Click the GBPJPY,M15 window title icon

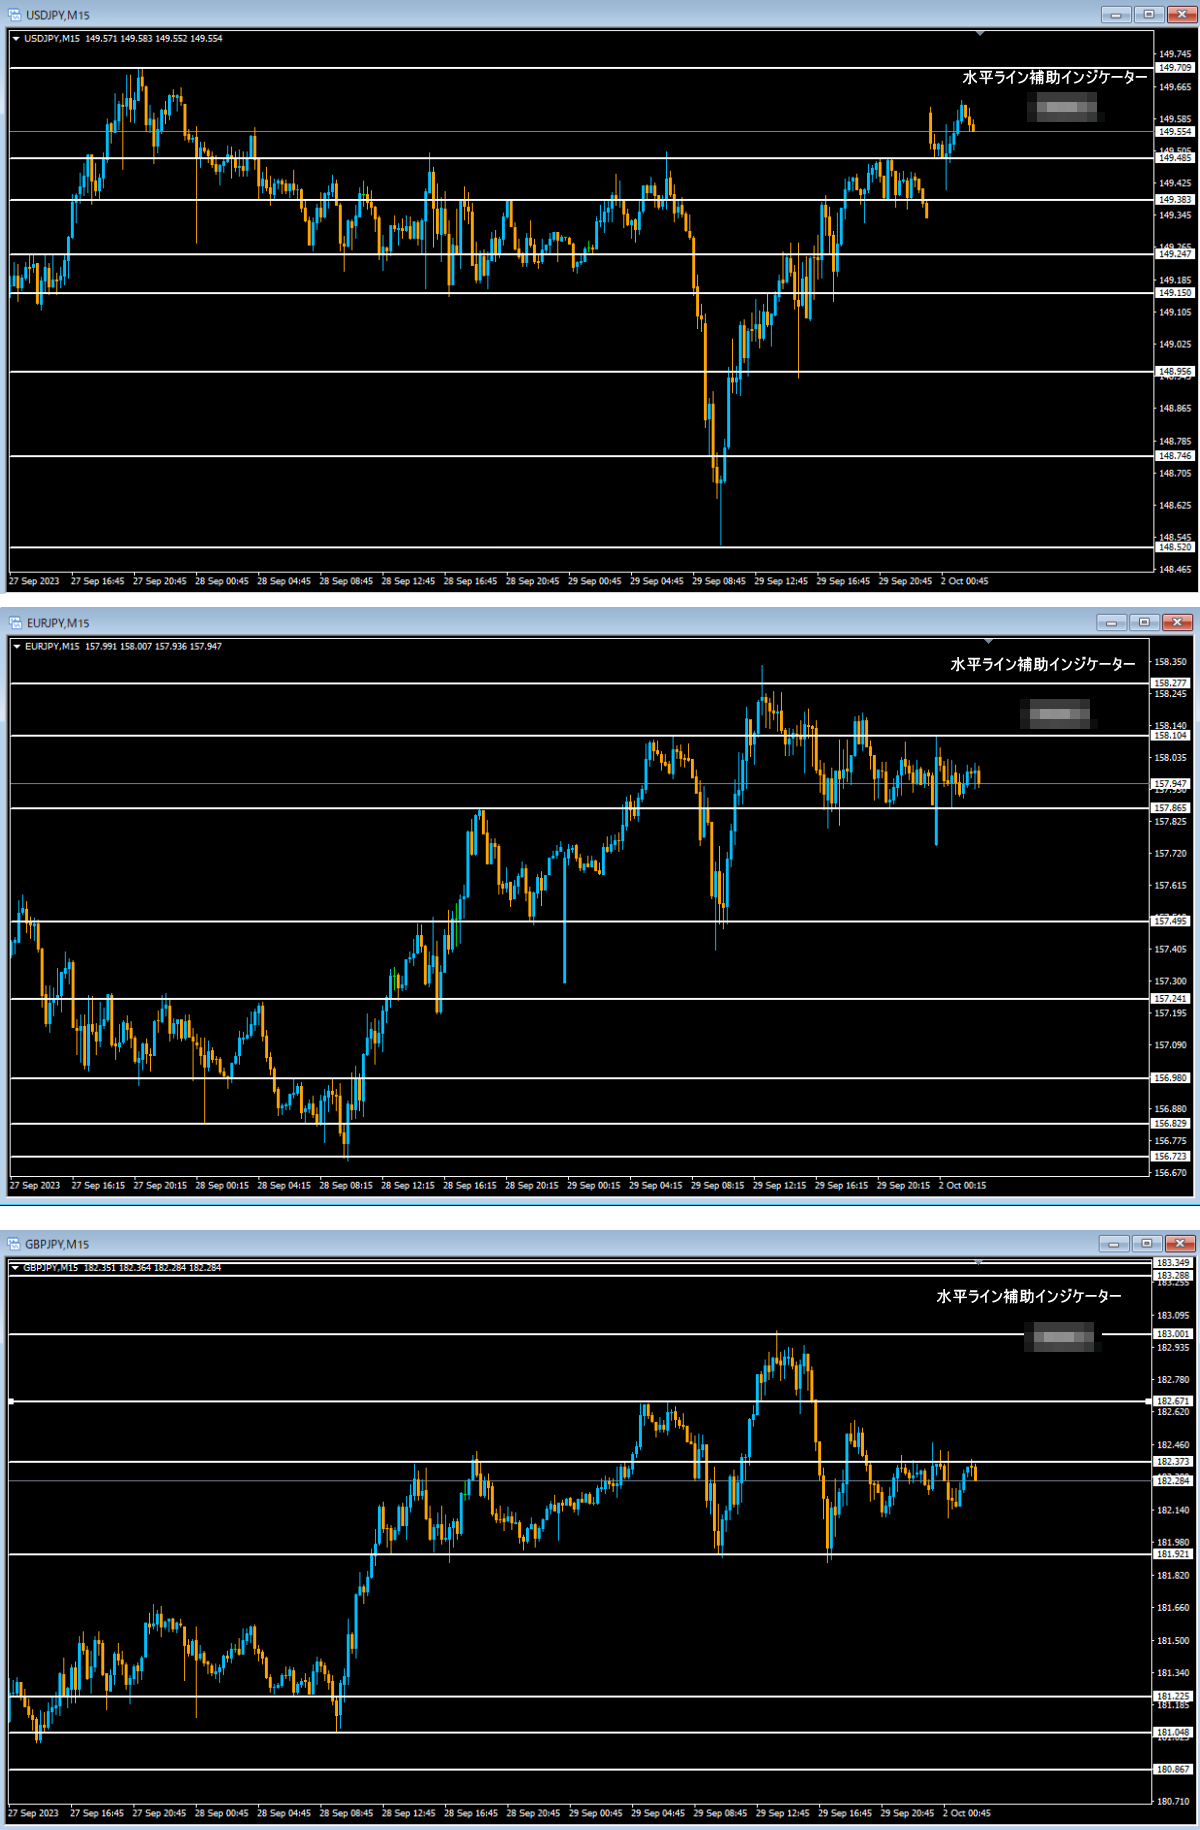pyautogui.click(x=15, y=1244)
